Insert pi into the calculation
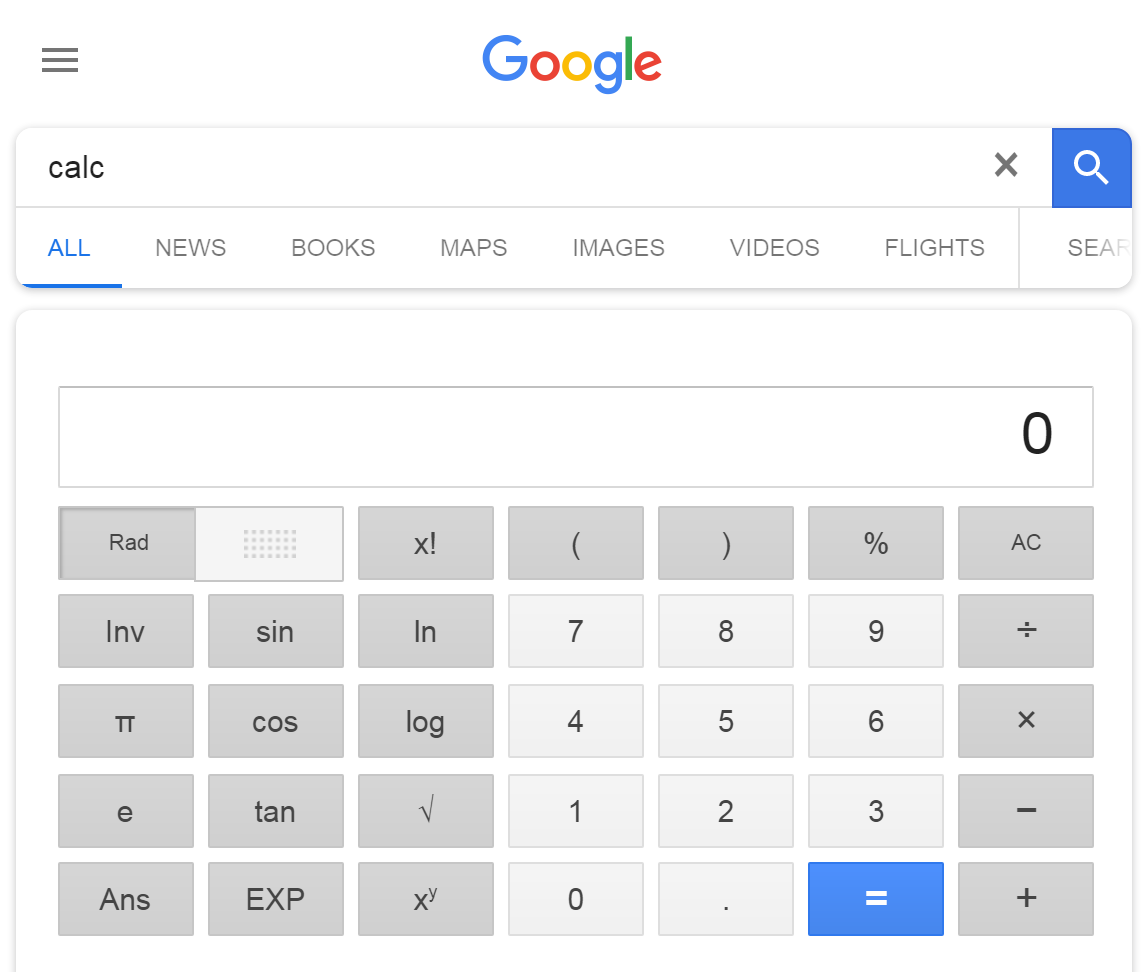This screenshot has width=1148, height=972. [125, 721]
